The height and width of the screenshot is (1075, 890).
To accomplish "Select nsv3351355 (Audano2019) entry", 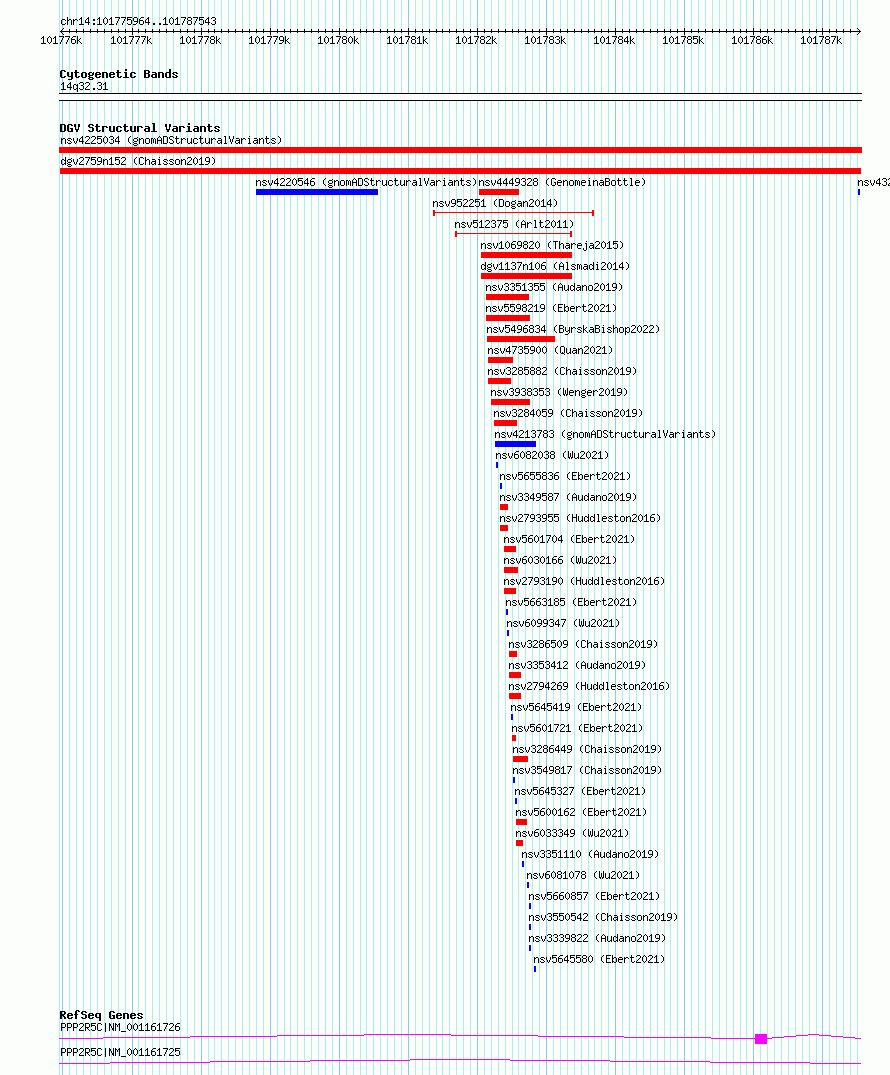I will point(554,287).
